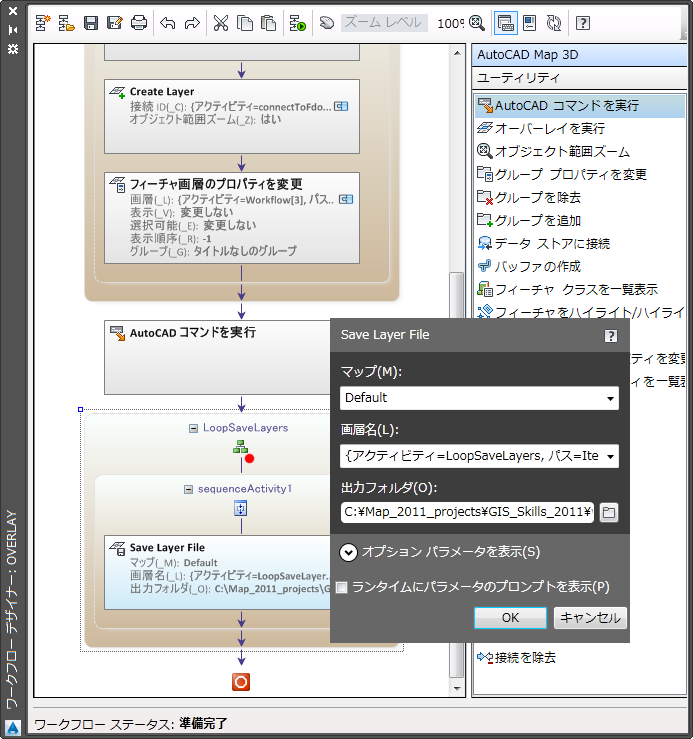This screenshot has width=693, height=739.
Task: Confirm dialog with OK button
Action: click(x=510, y=618)
